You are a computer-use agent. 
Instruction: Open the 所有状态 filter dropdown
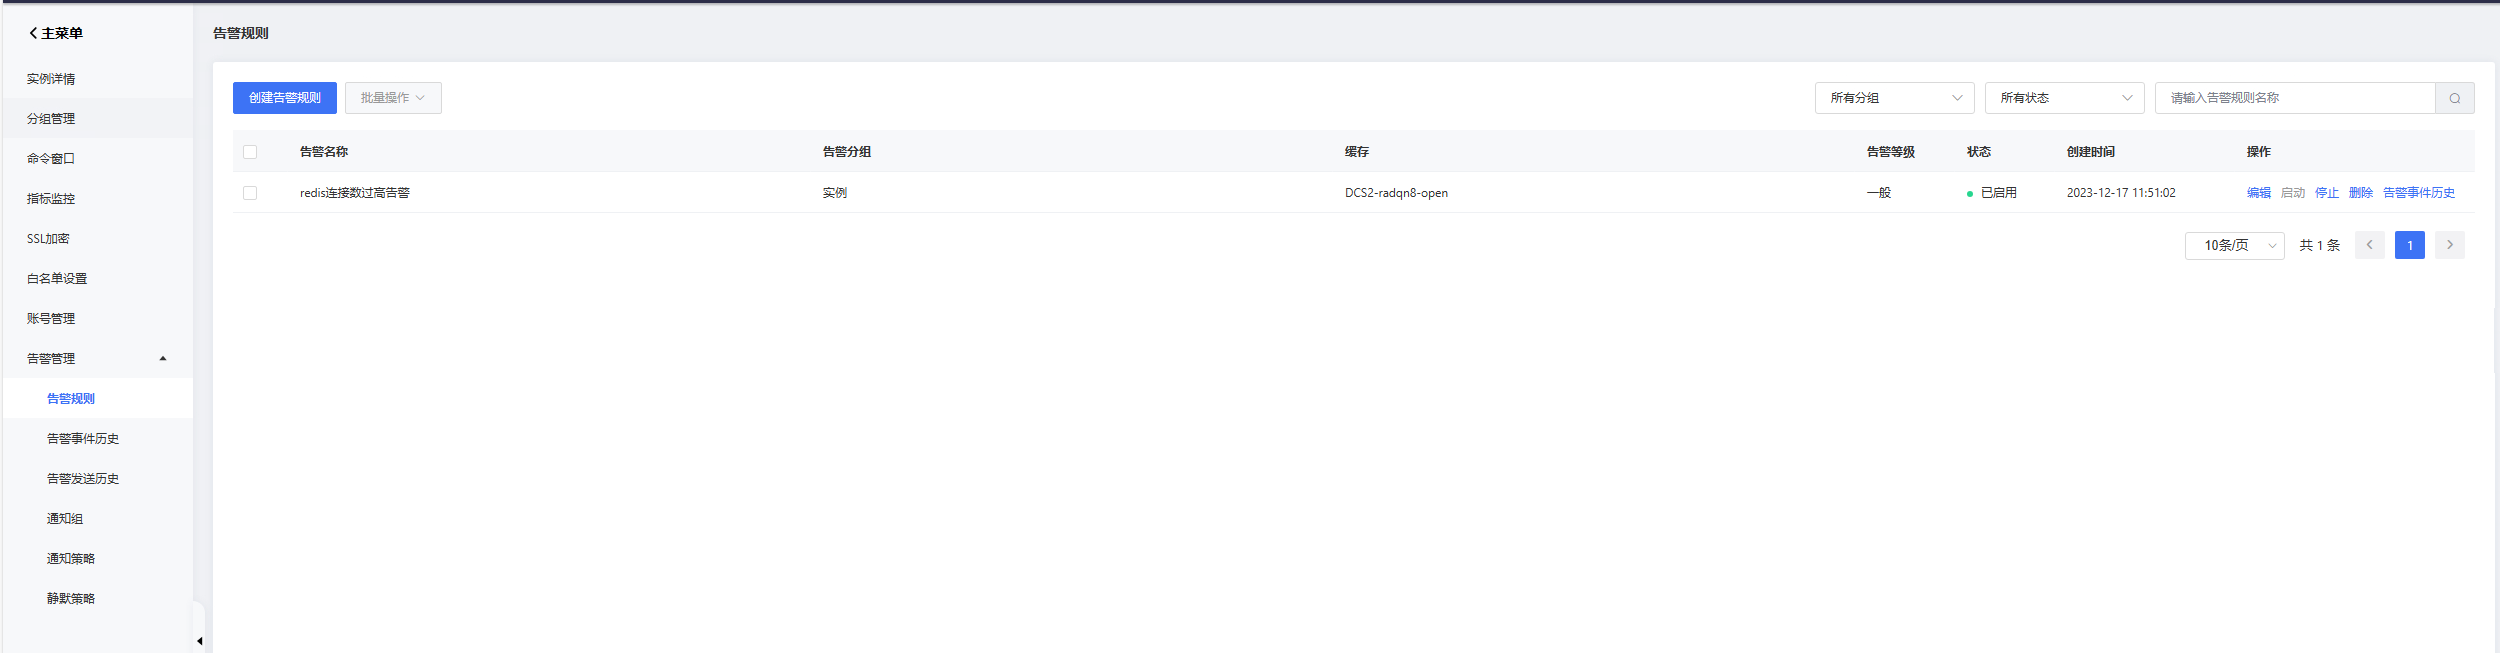click(x=2064, y=98)
